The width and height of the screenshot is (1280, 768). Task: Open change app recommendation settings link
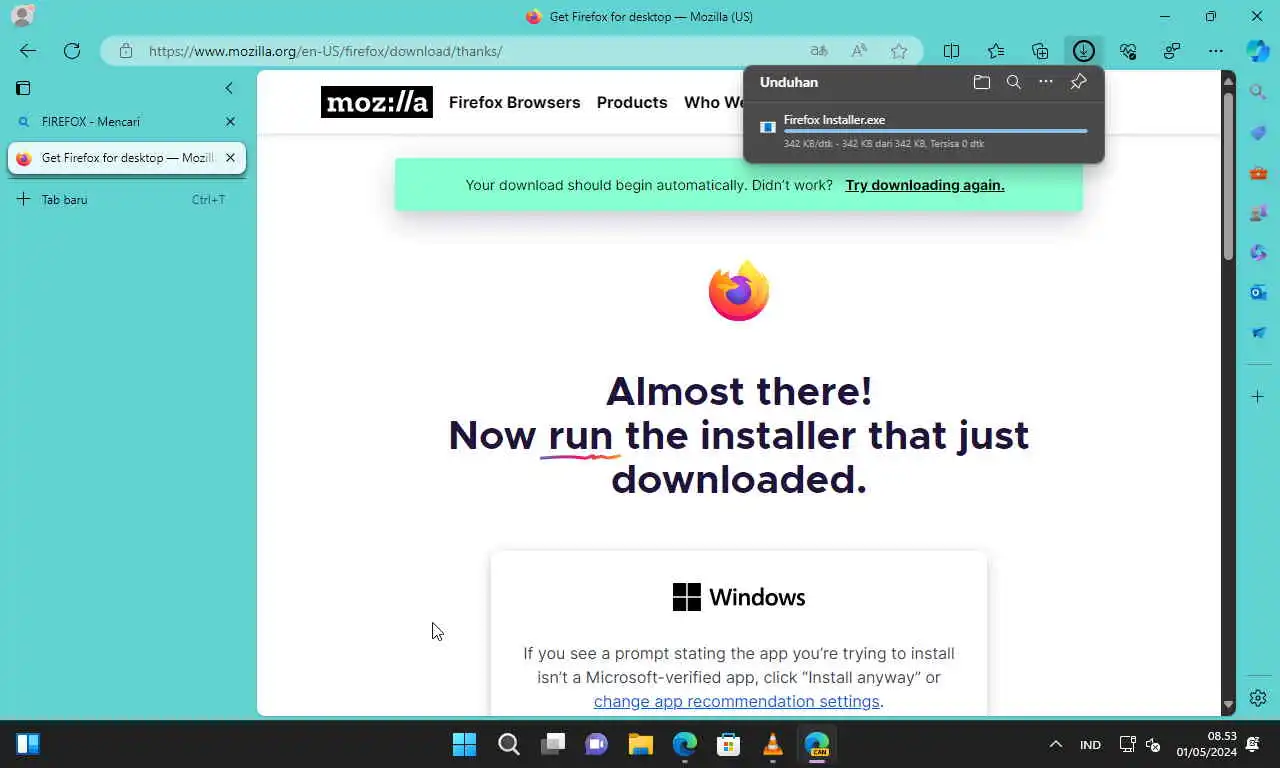pos(737,701)
